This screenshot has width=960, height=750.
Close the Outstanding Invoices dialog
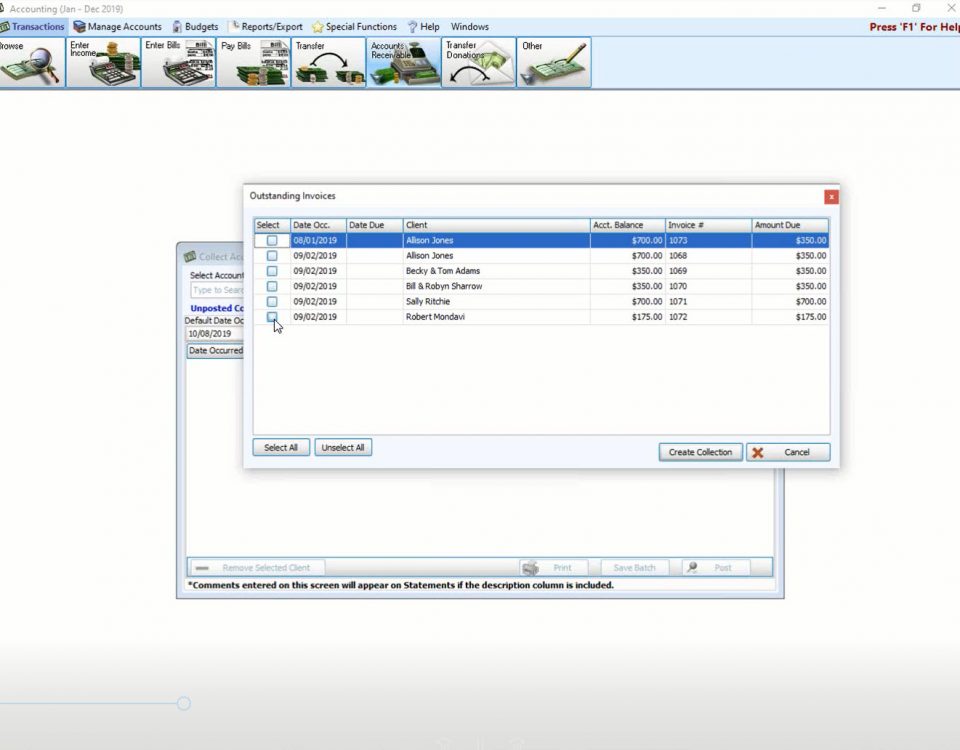tap(831, 197)
